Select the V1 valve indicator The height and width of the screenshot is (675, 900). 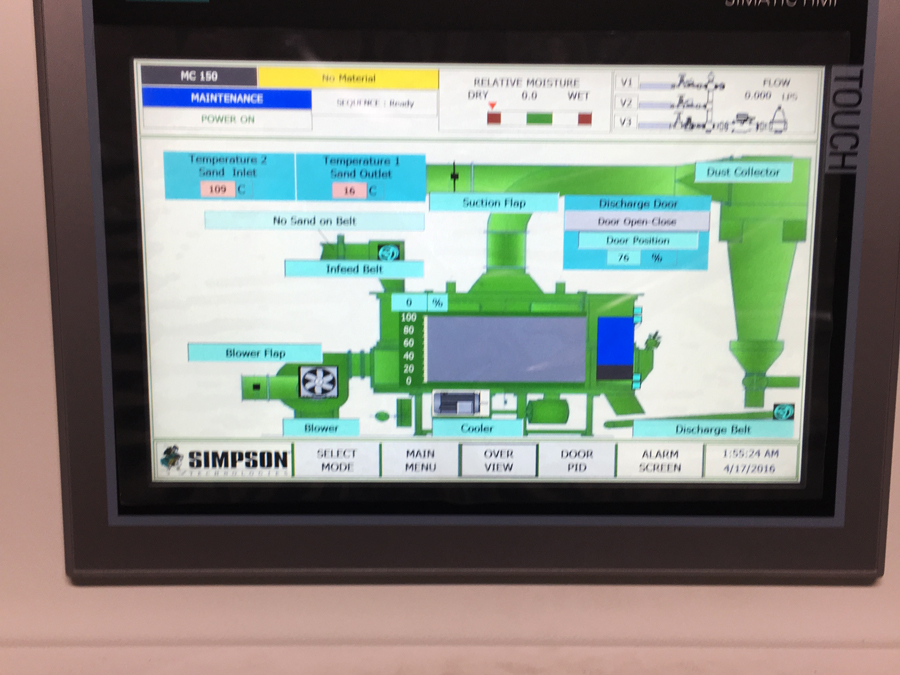(626, 83)
